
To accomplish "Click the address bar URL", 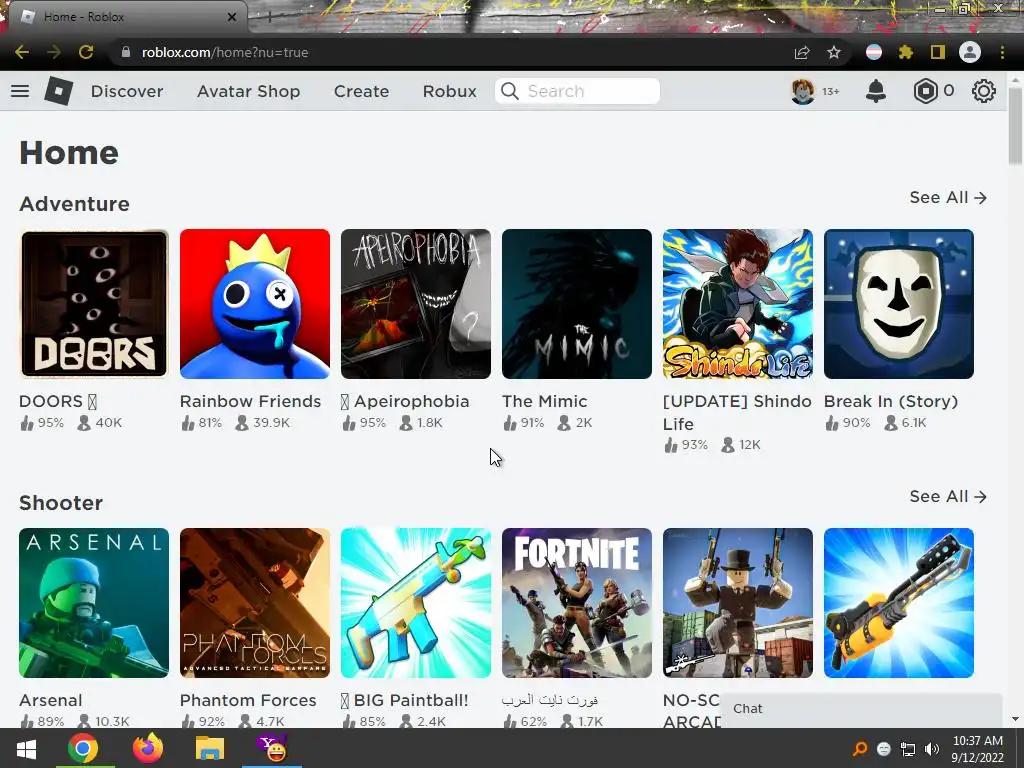I will 225,52.
